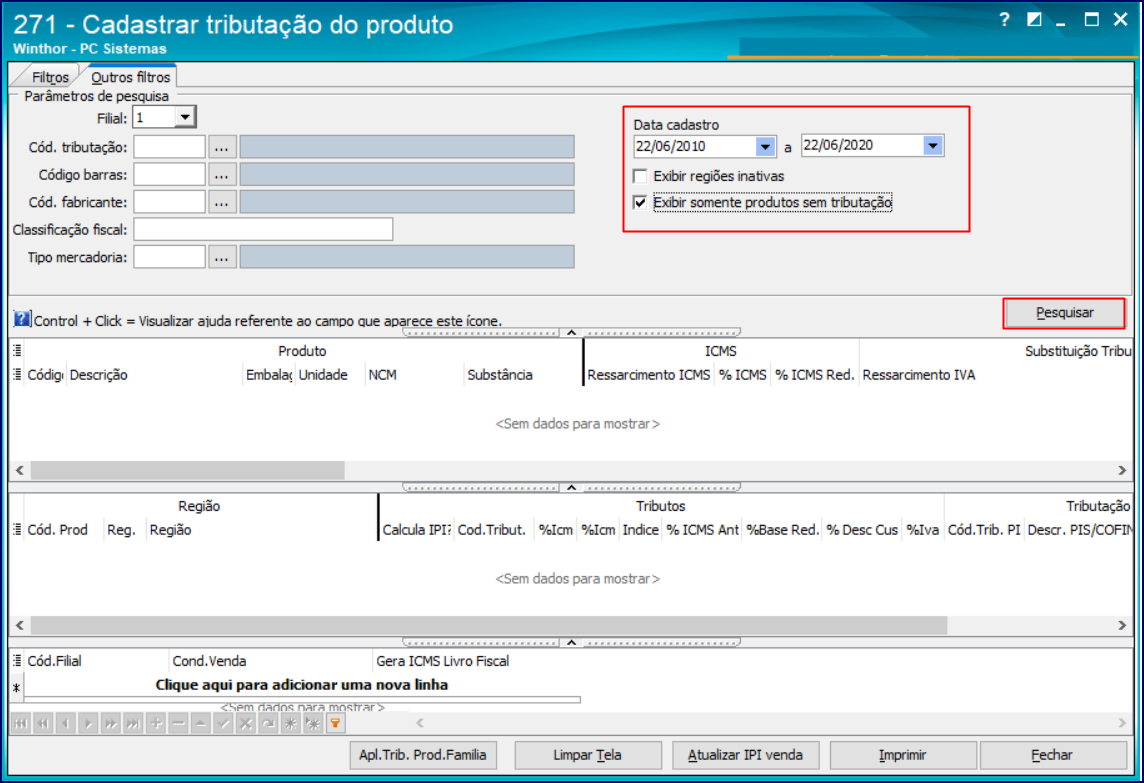1144x783 pixels.
Task: Collapse the Produto grid splitter arrow
Action: 572,487
